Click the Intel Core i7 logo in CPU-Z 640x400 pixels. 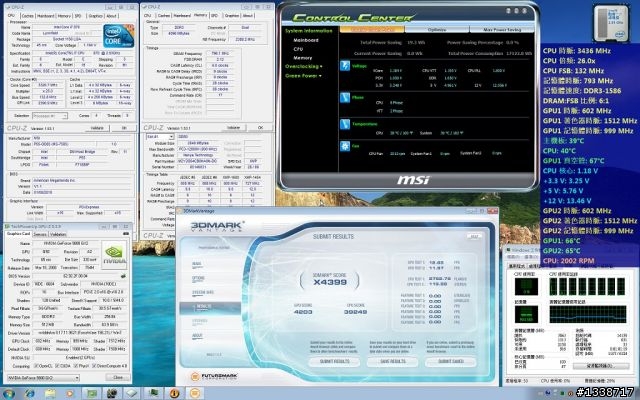click(119, 36)
